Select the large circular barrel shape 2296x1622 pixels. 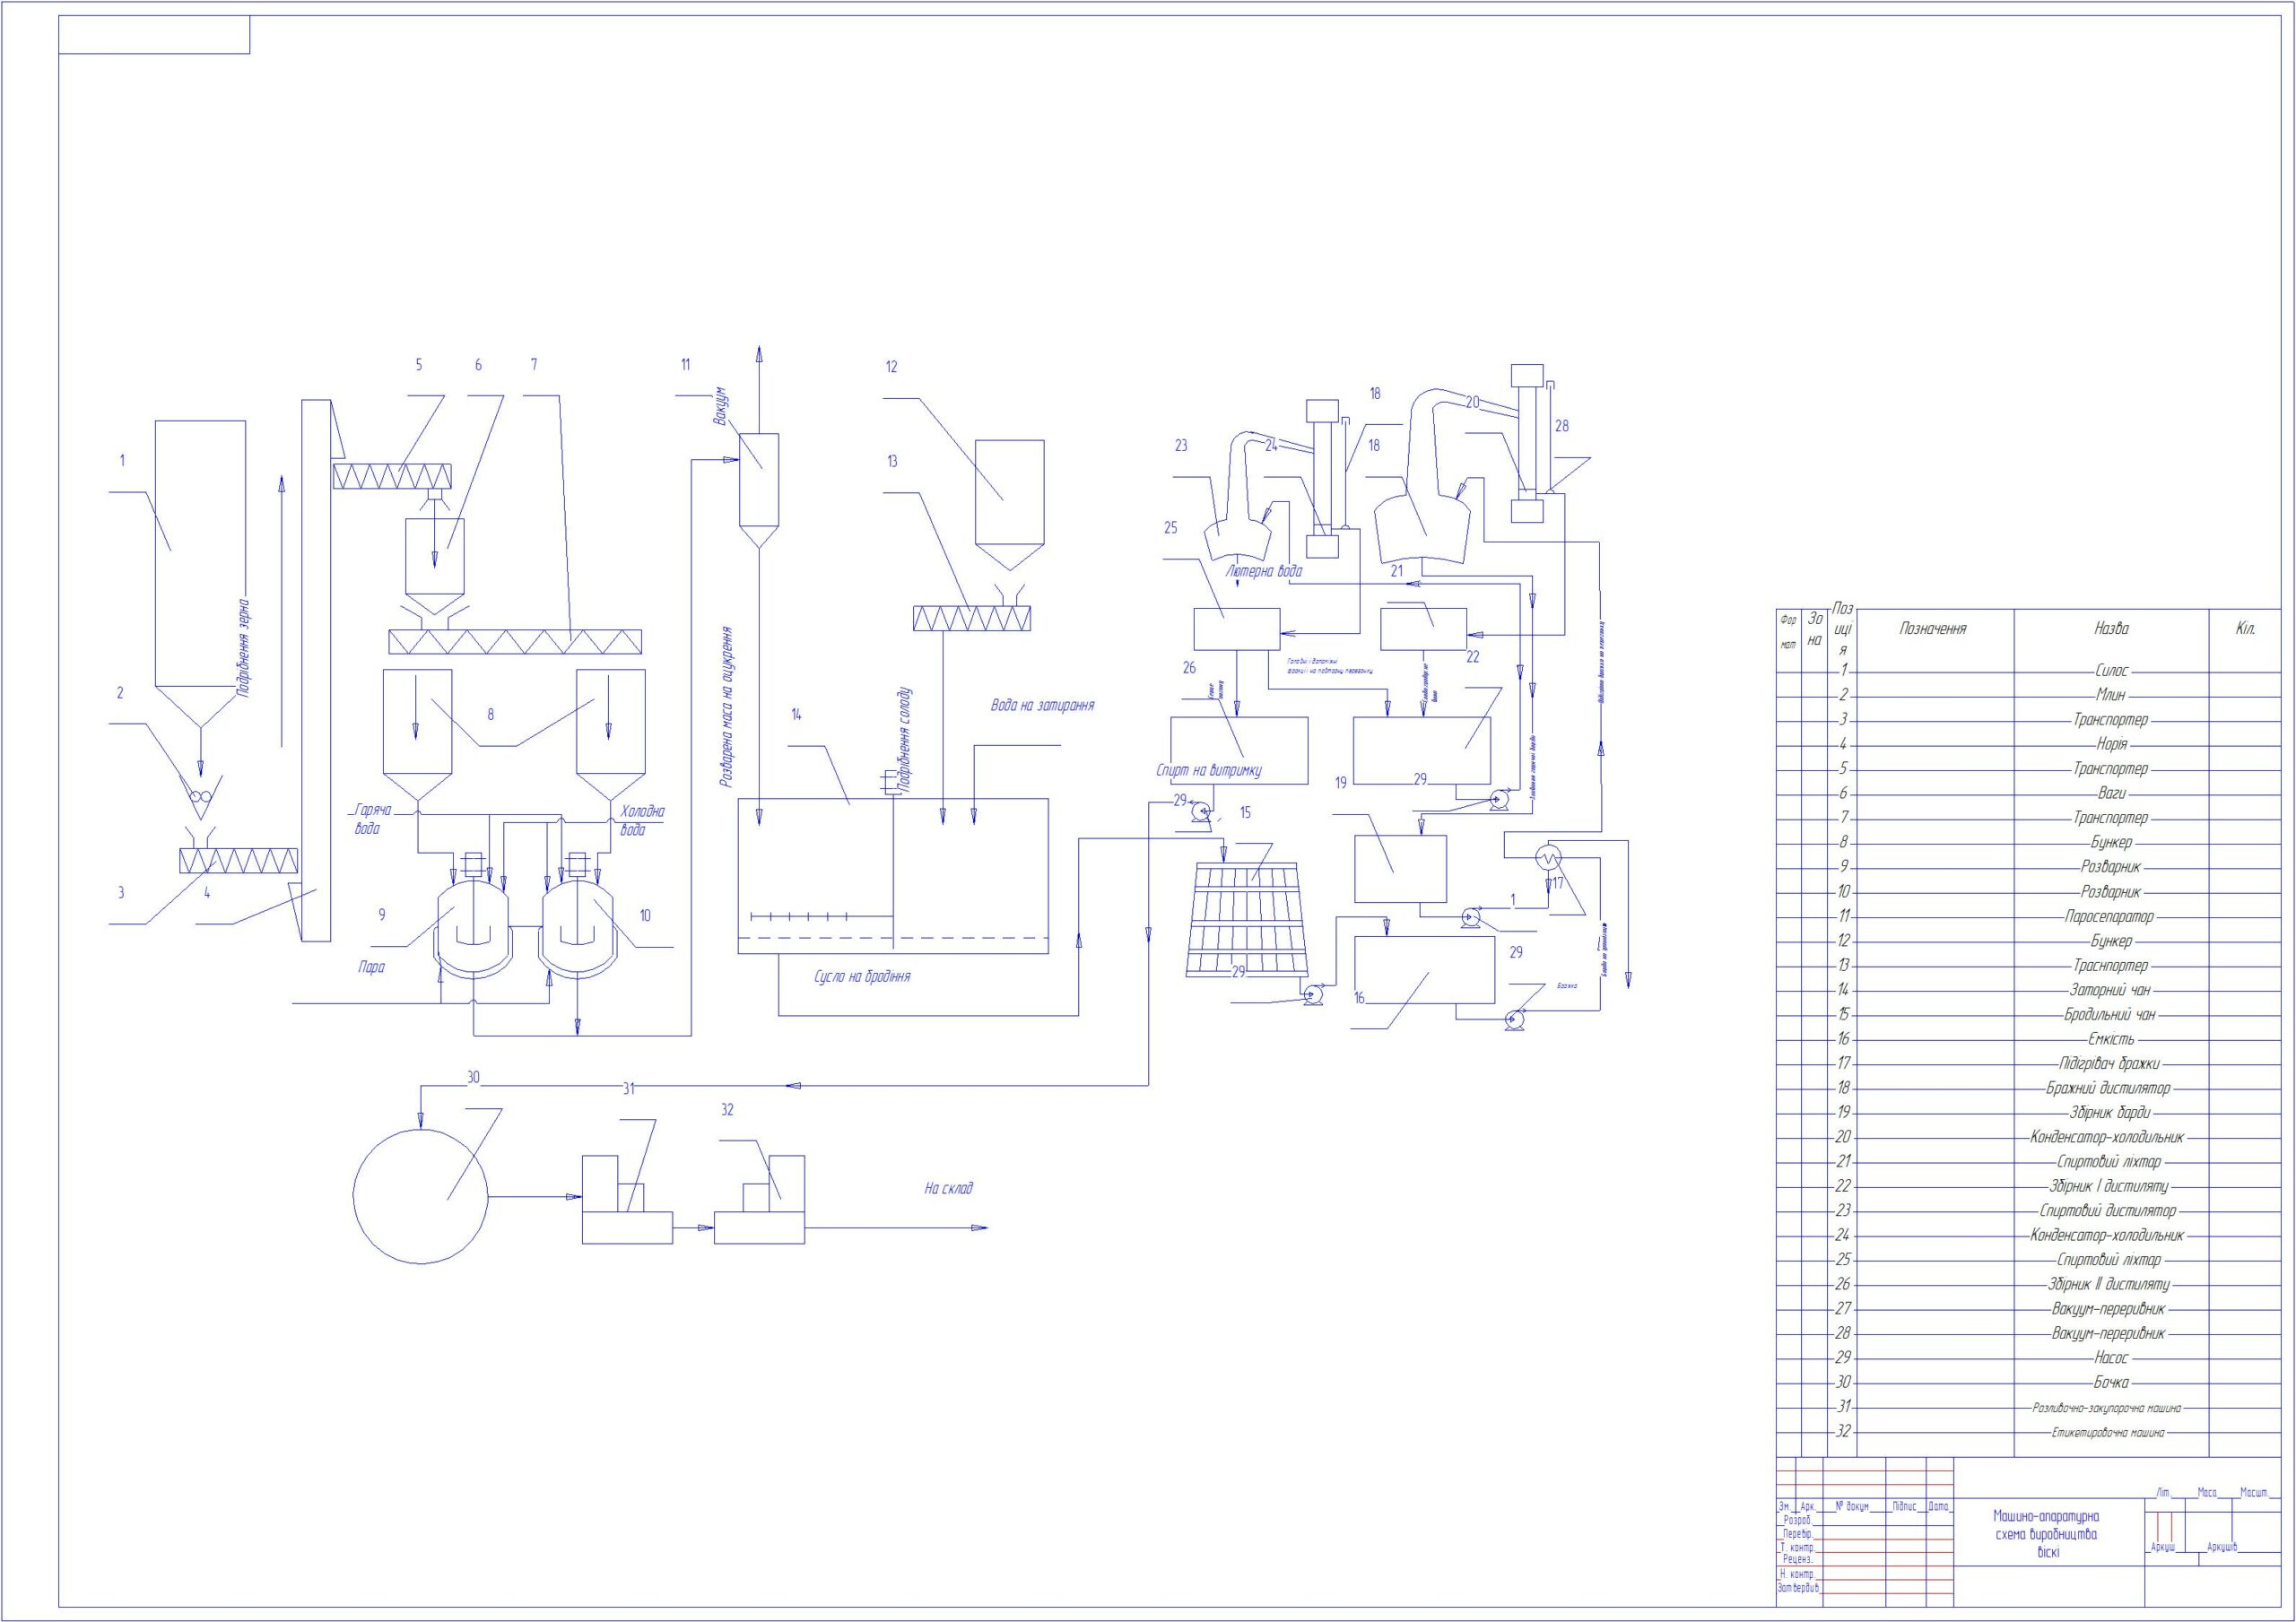pyautogui.click(x=421, y=1196)
